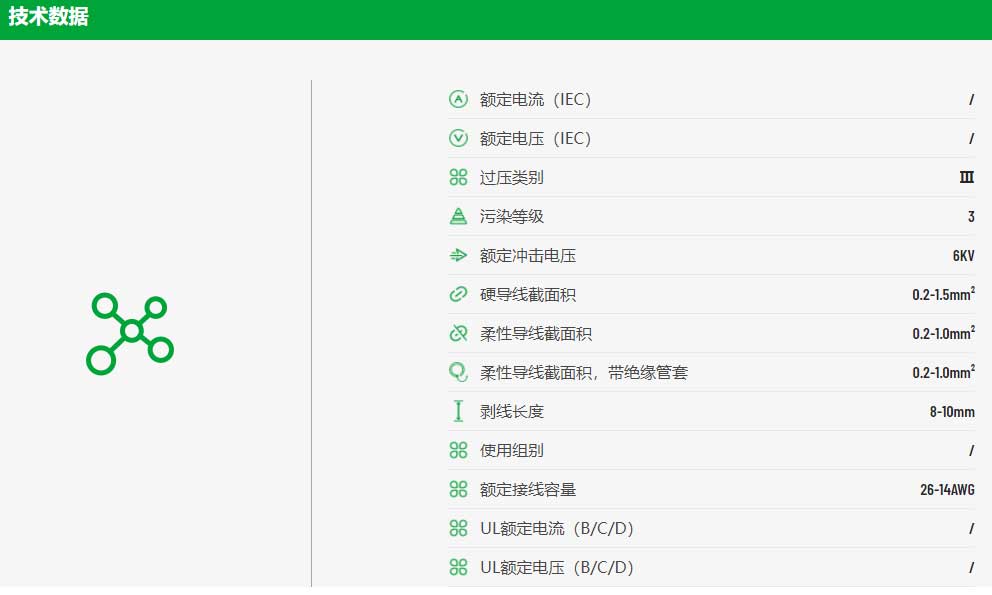This screenshot has height=595, width=992.
Task: Click the large green molecule network graphic
Action: (130, 333)
